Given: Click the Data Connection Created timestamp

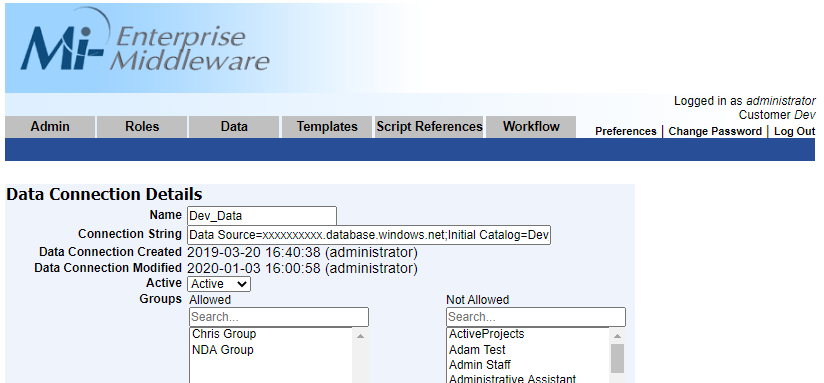Looking at the screenshot, I should coord(302,253).
